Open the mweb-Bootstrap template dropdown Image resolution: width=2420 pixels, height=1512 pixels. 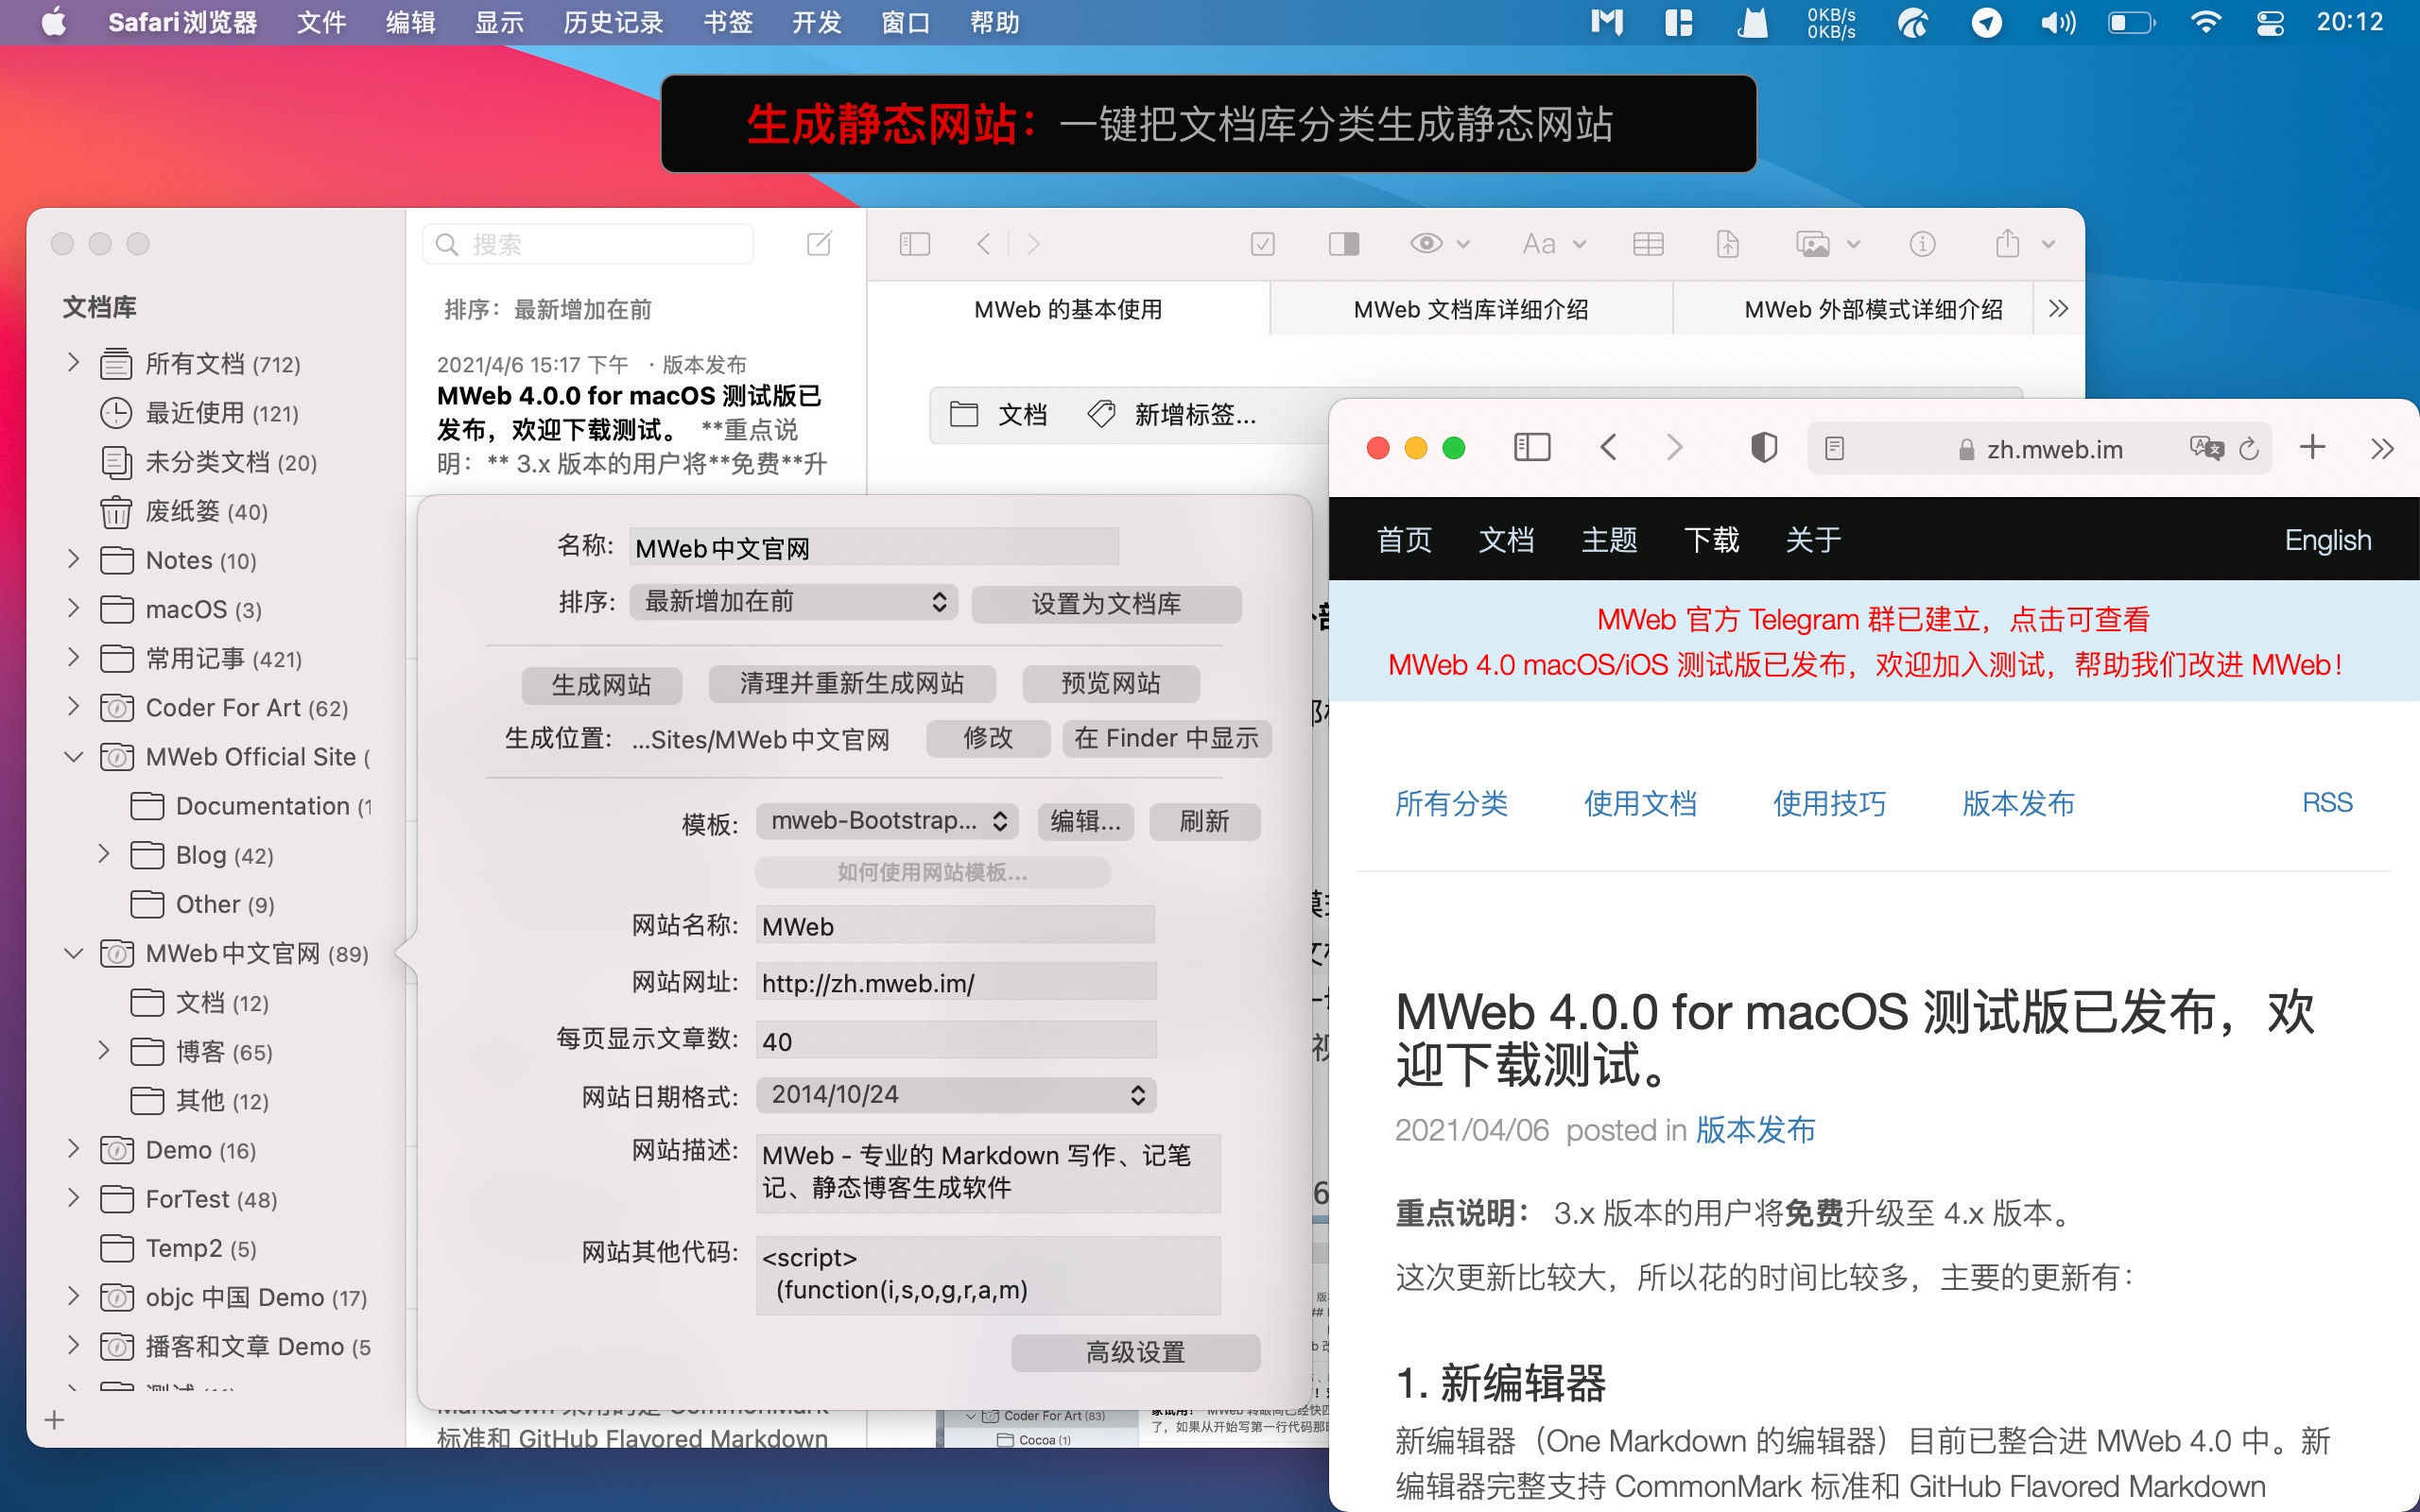click(x=887, y=821)
